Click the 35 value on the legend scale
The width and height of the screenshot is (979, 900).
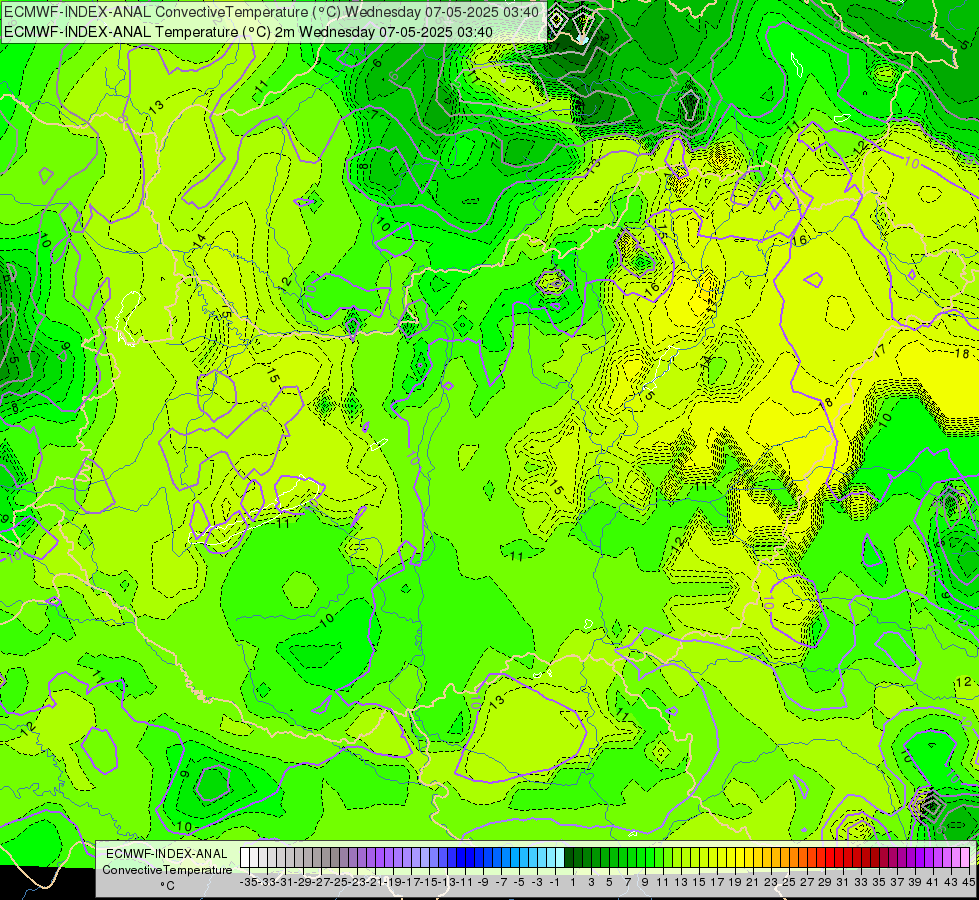coord(879,882)
